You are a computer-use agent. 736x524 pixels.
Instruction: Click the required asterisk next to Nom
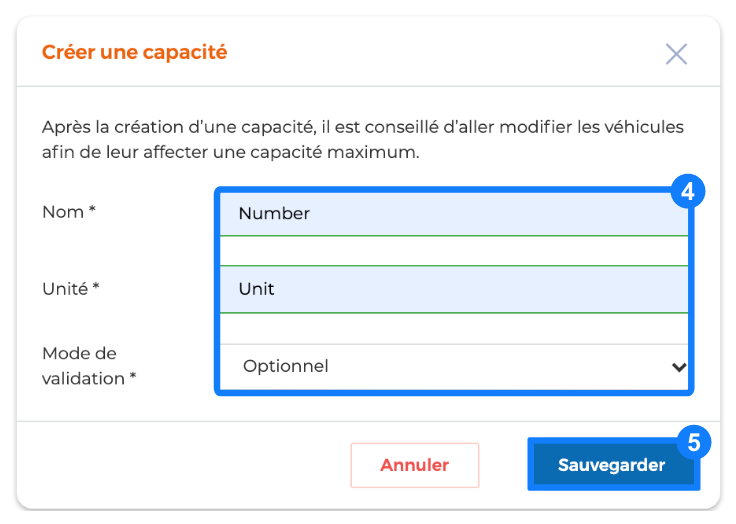[x=92, y=209]
